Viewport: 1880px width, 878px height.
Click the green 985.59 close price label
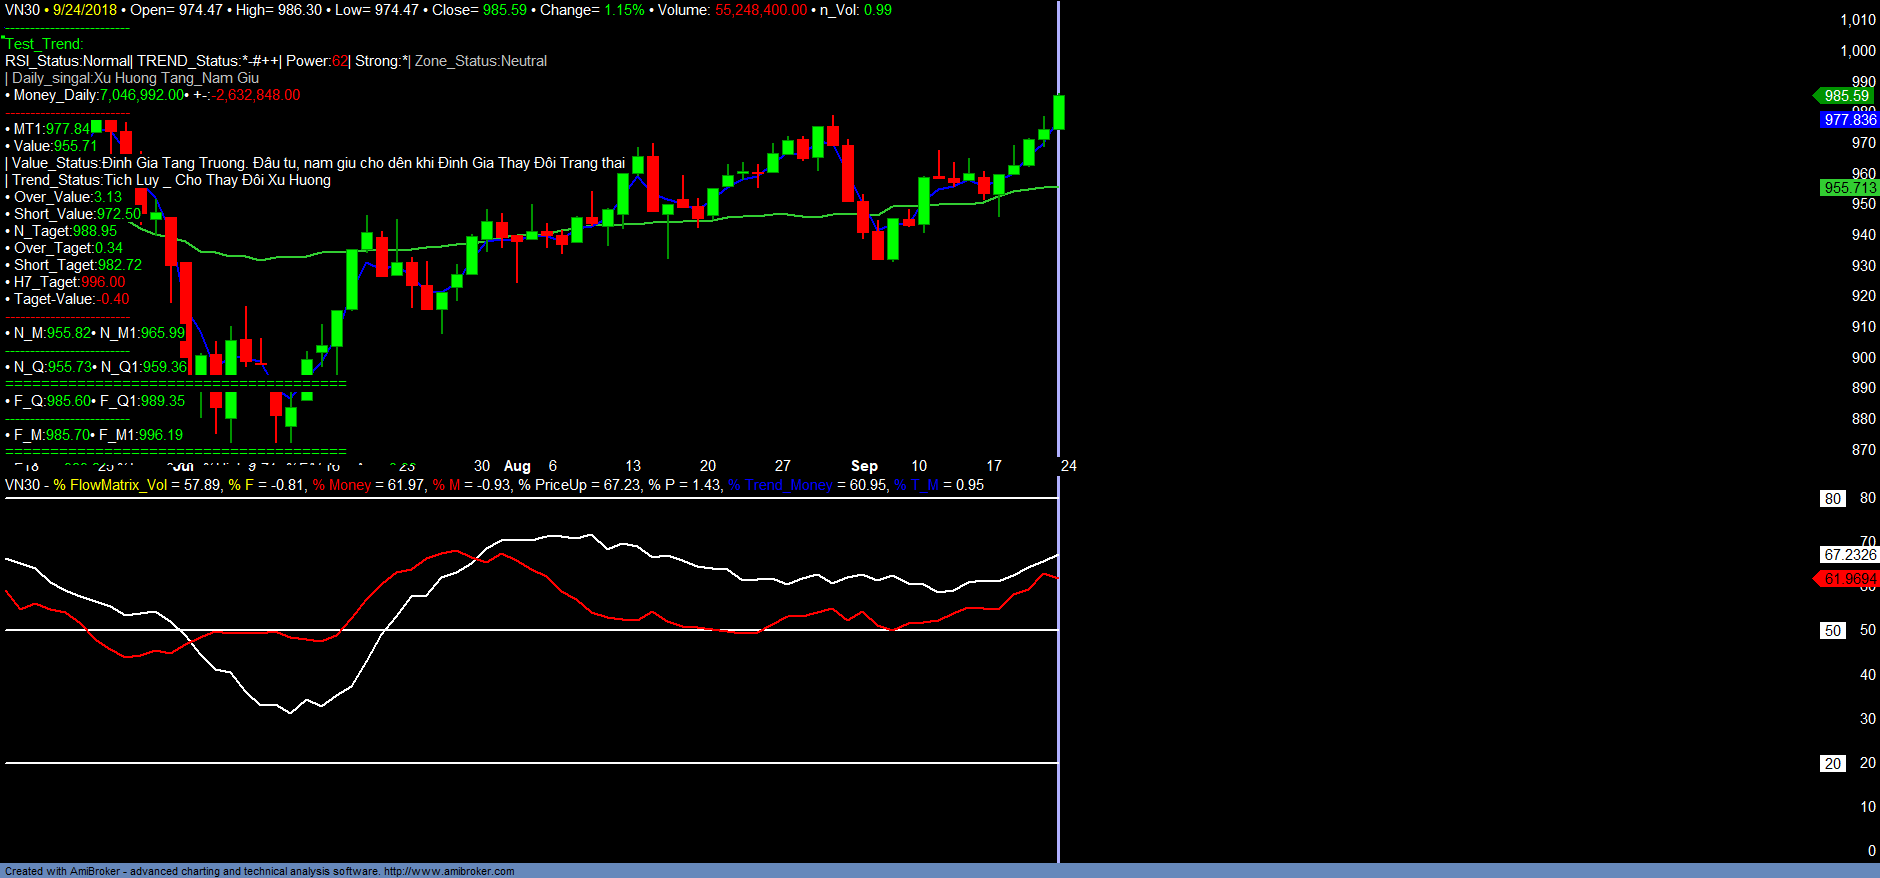pos(1845,96)
